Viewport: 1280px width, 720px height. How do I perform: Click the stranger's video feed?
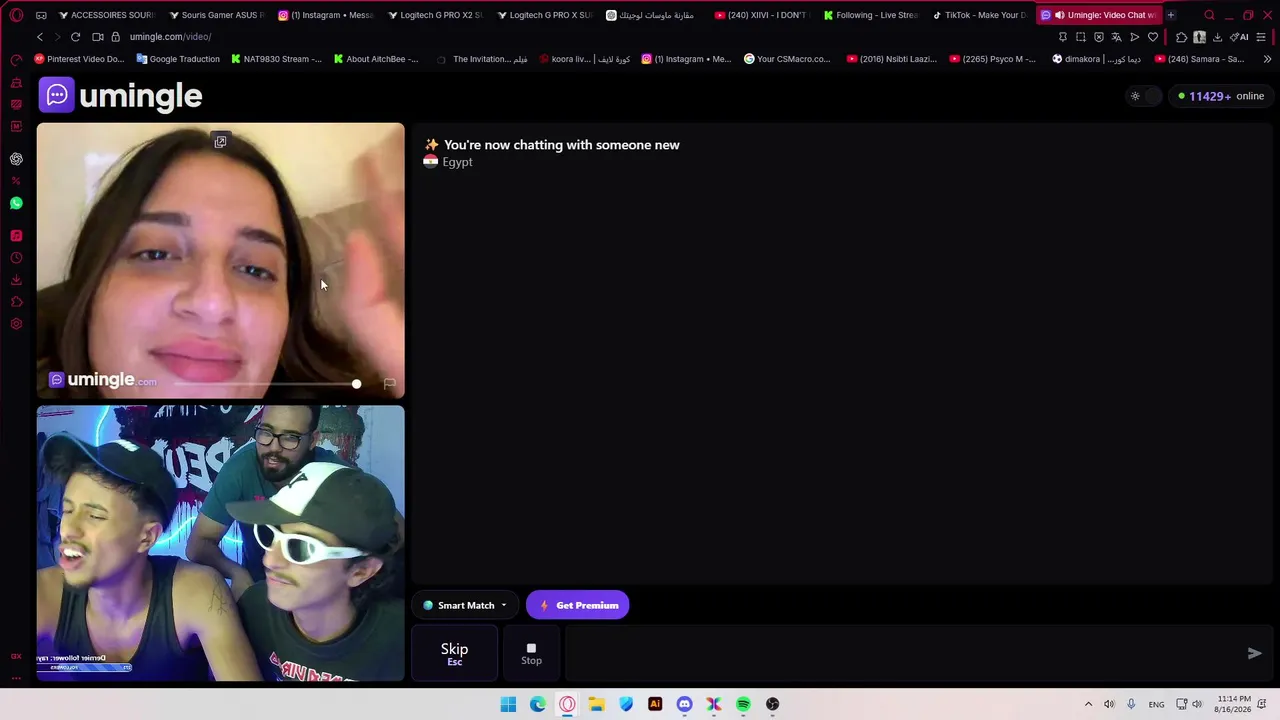[x=220, y=260]
